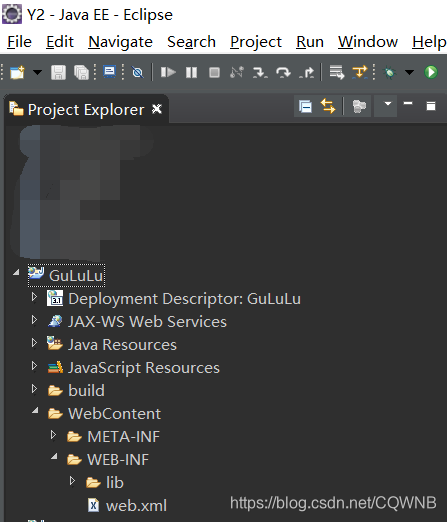
Task: Click the Step Into icon
Action: pos(260,72)
